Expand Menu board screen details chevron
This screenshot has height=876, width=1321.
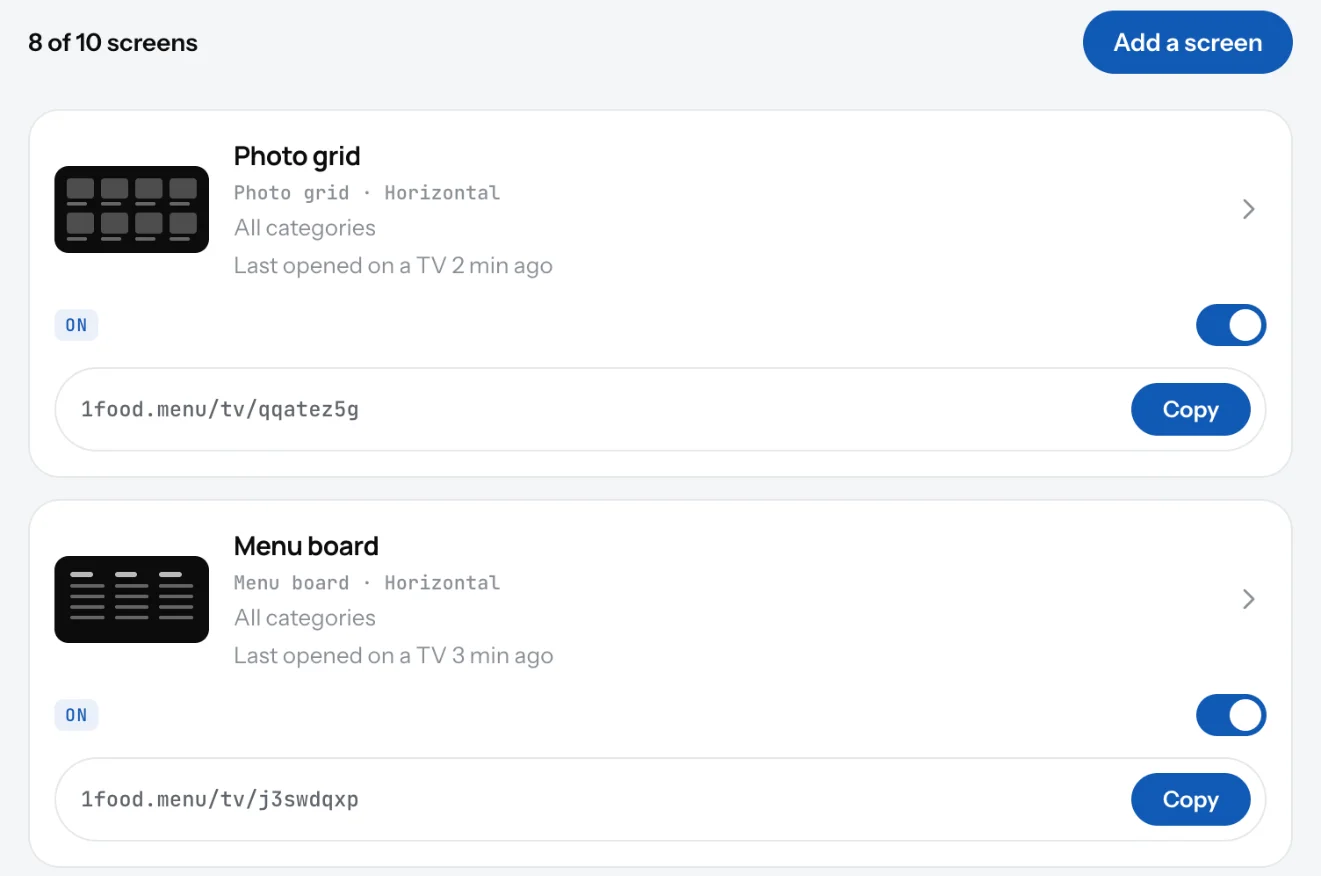[1248, 599]
